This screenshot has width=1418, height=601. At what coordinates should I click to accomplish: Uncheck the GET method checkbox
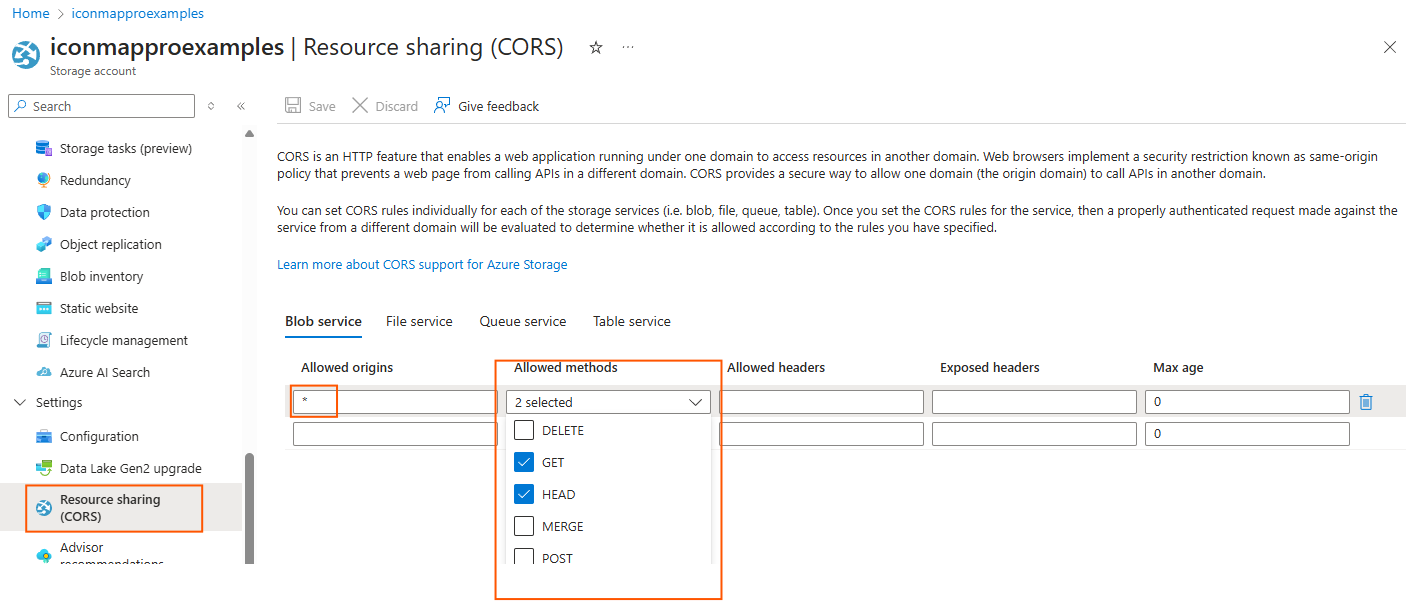tap(524, 463)
